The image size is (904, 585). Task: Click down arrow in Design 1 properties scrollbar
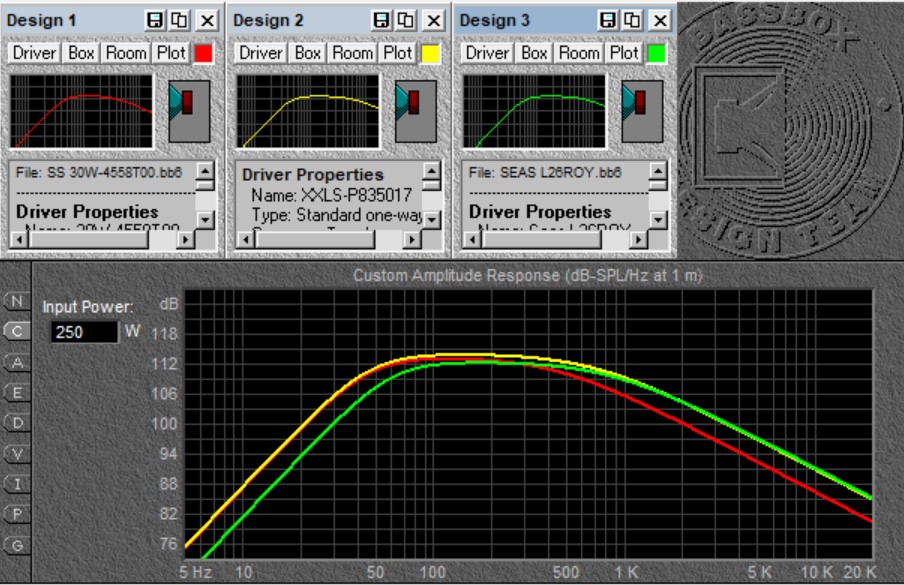tap(205, 220)
